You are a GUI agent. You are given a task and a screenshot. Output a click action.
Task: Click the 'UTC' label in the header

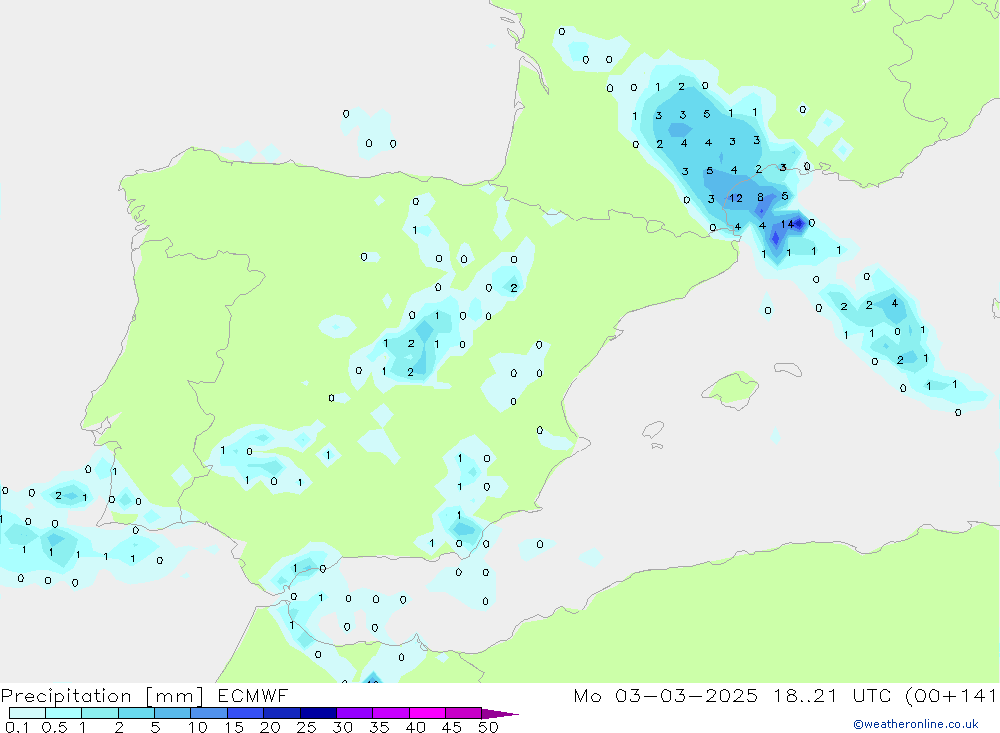tap(872, 695)
